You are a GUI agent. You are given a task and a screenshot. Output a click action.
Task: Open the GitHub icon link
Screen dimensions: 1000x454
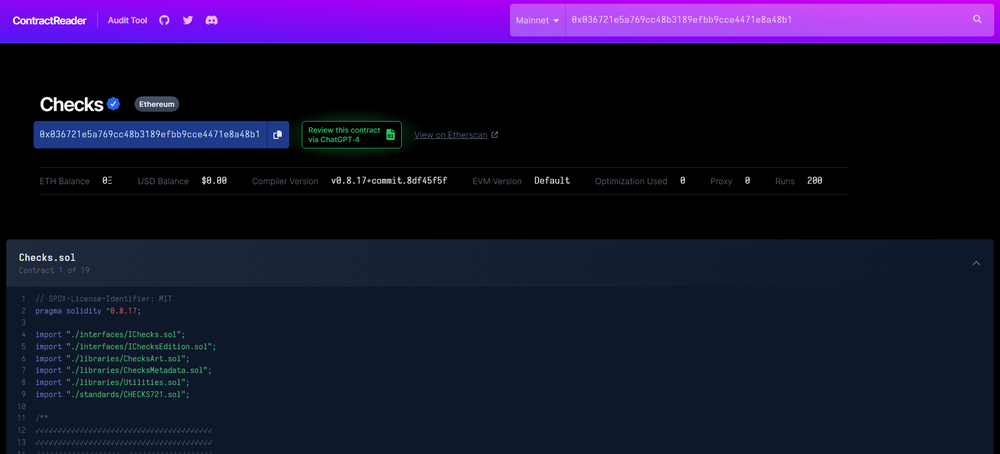(x=165, y=20)
